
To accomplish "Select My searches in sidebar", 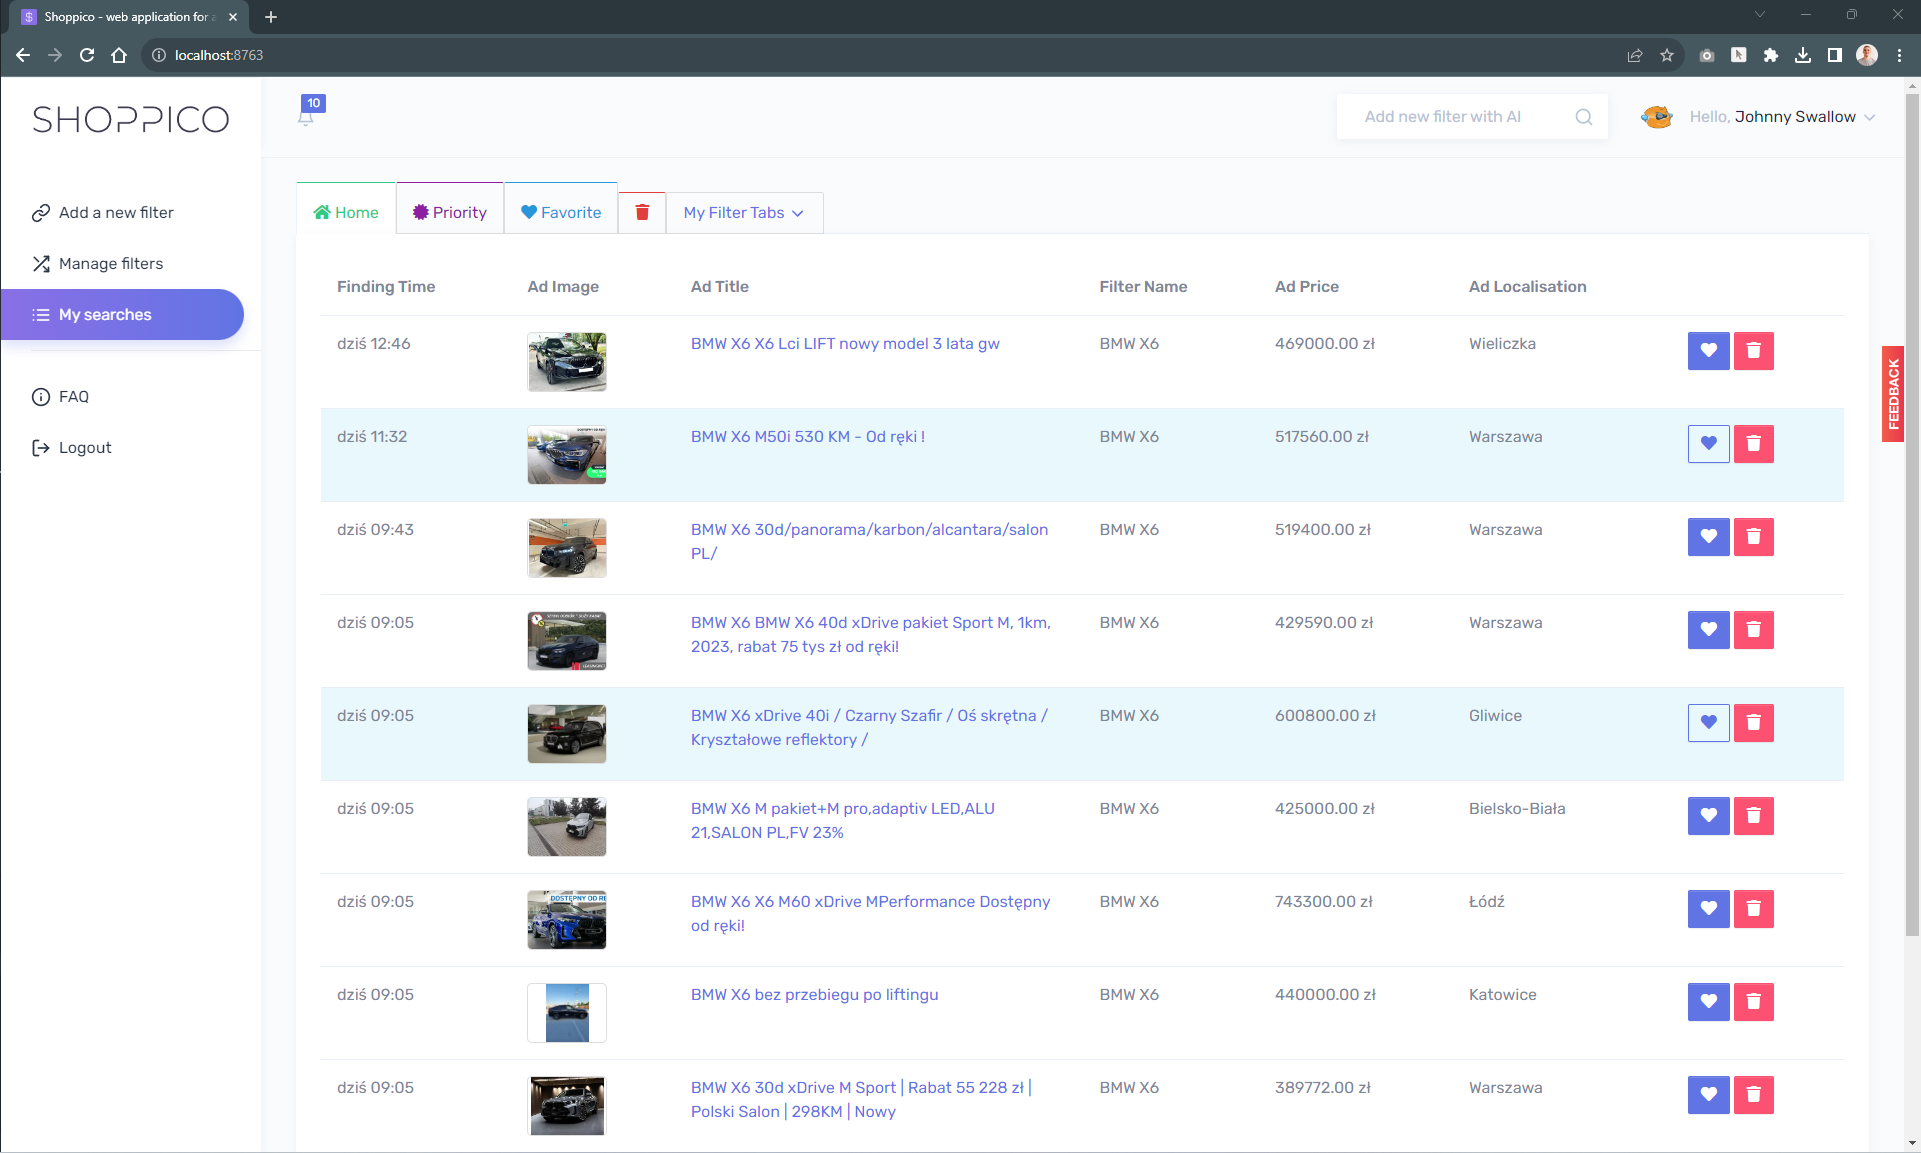I will (122, 314).
